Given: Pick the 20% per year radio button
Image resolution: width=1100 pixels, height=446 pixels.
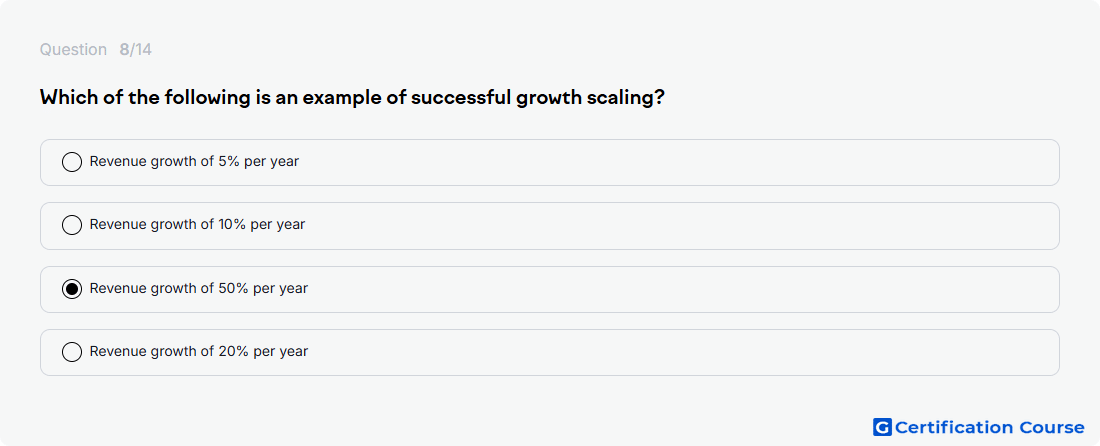Looking at the screenshot, I should [x=72, y=352].
